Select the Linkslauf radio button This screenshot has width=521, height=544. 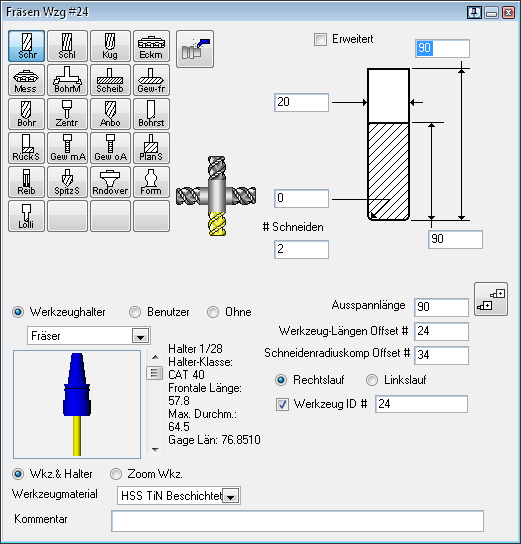[x=372, y=380]
